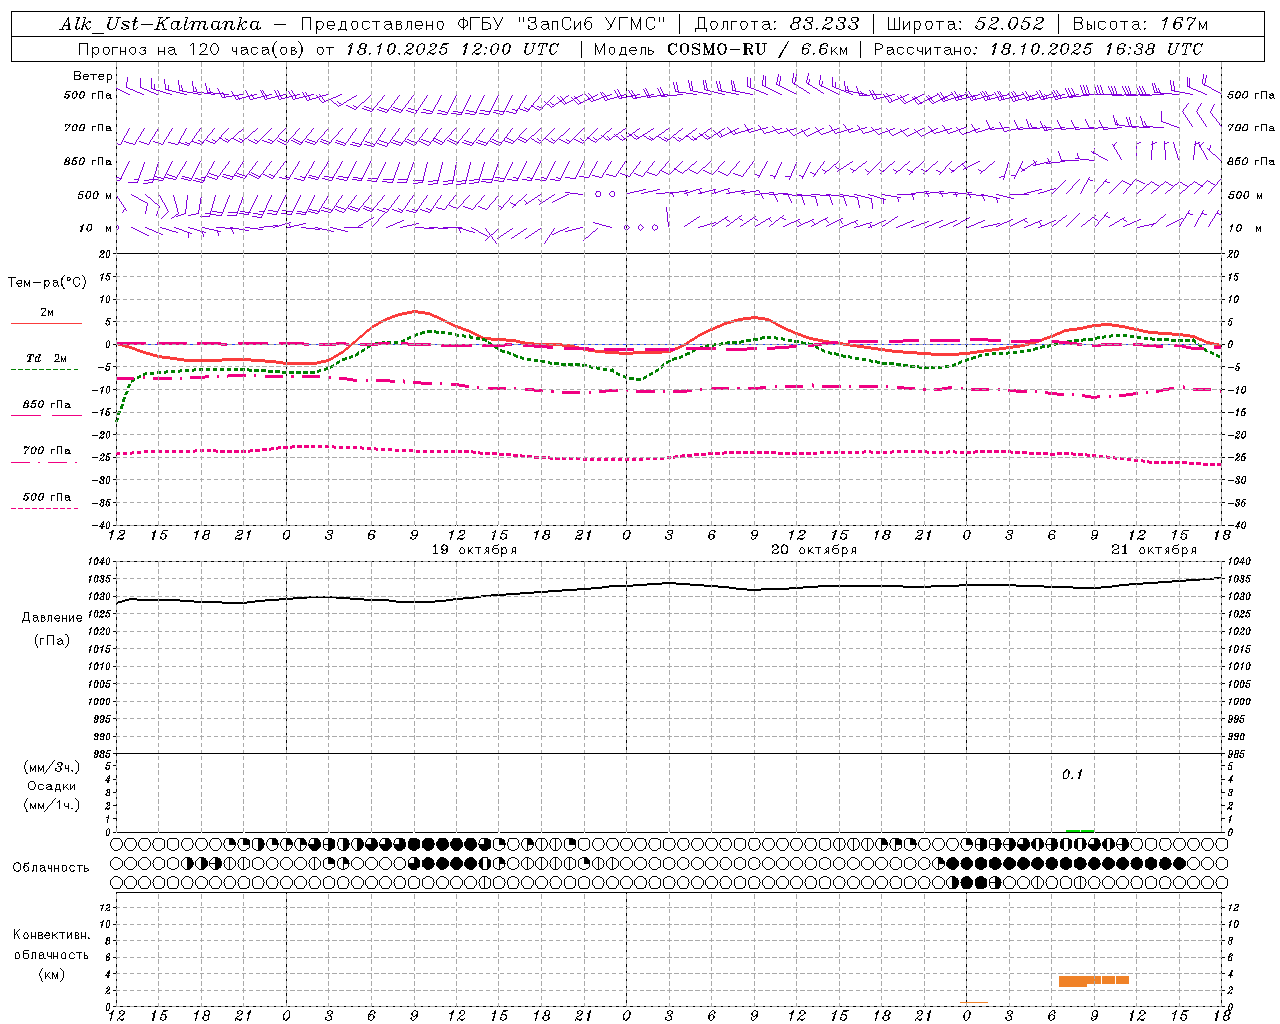Click the green precipitation bar
Screen dimensions: 1280x1024
1080,830
